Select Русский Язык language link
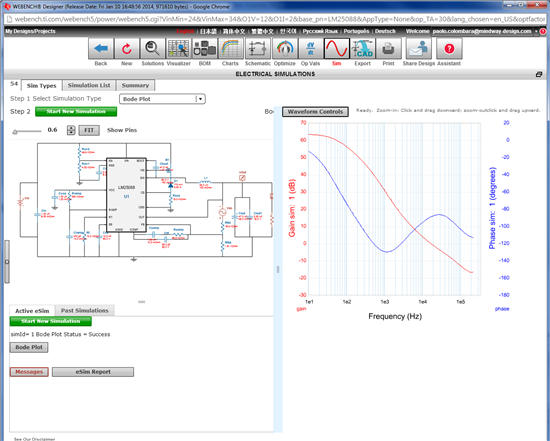550x441 pixels. 320,31
